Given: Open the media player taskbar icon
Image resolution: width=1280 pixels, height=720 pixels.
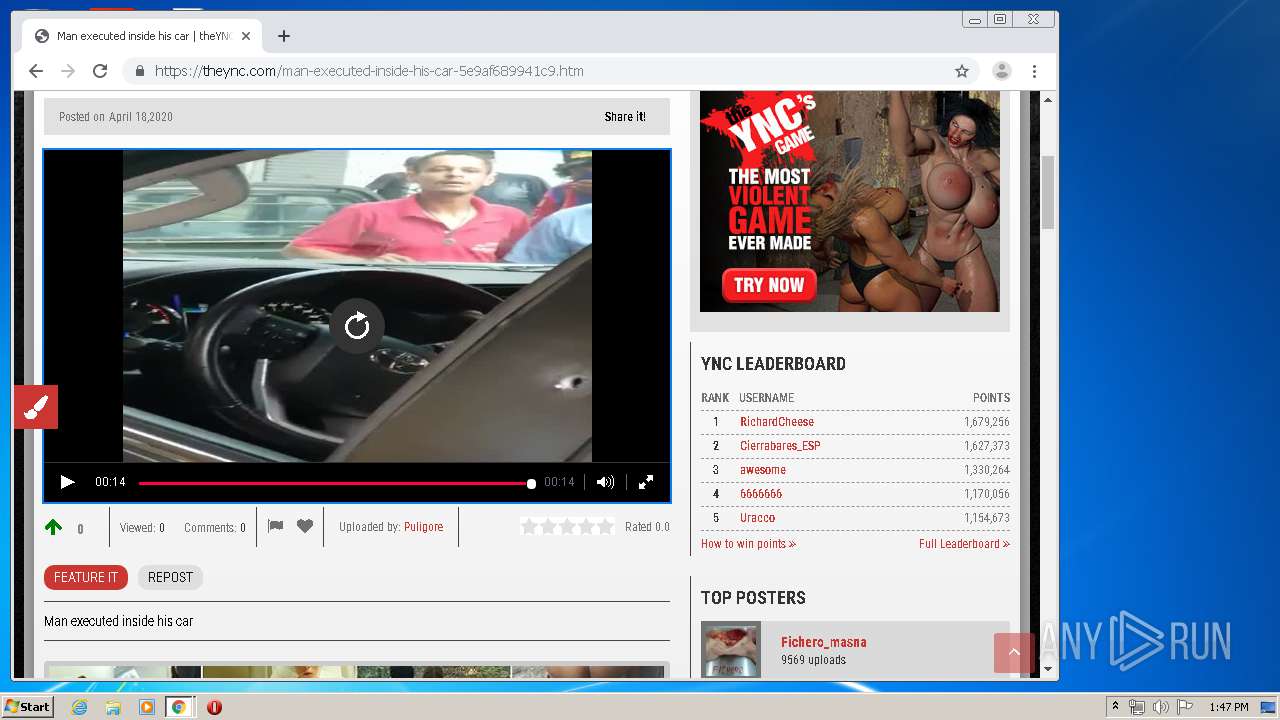Looking at the screenshot, I should (146, 707).
